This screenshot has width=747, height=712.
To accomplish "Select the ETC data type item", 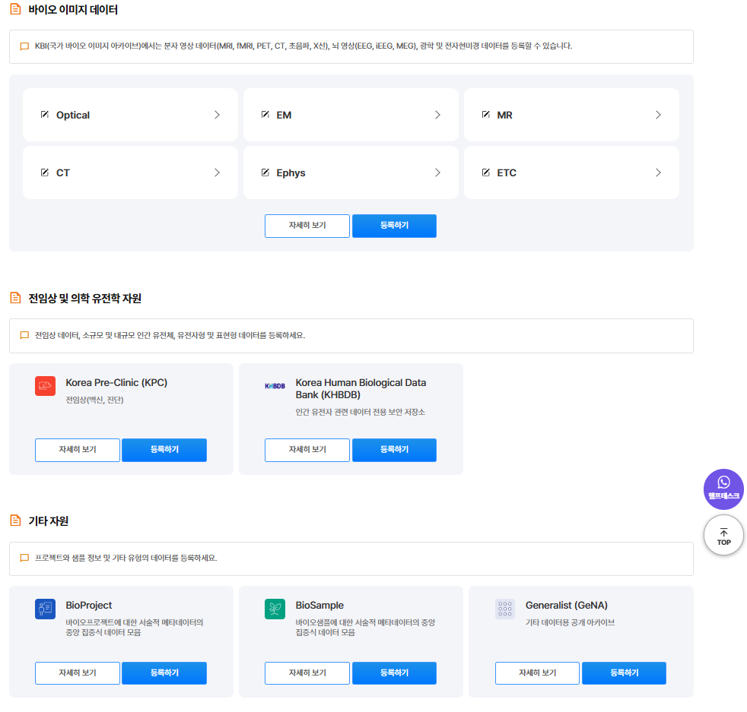I will click(x=570, y=173).
